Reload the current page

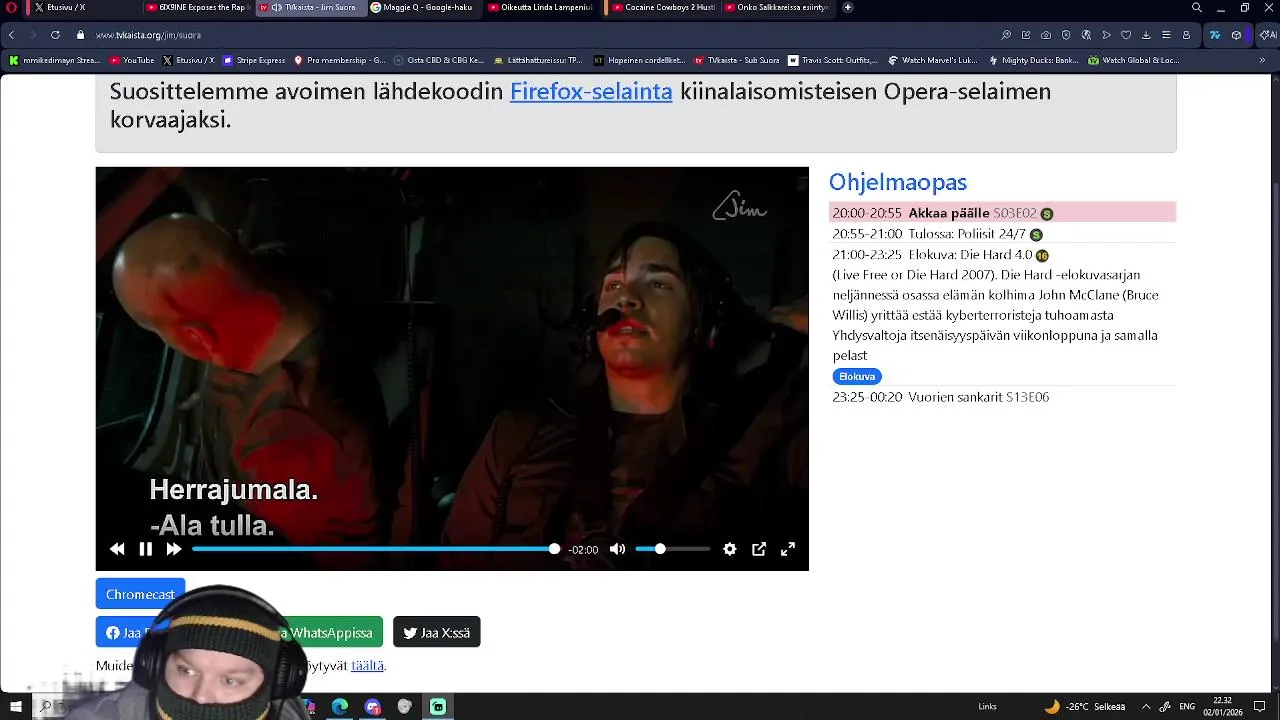click(x=55, y=35)
